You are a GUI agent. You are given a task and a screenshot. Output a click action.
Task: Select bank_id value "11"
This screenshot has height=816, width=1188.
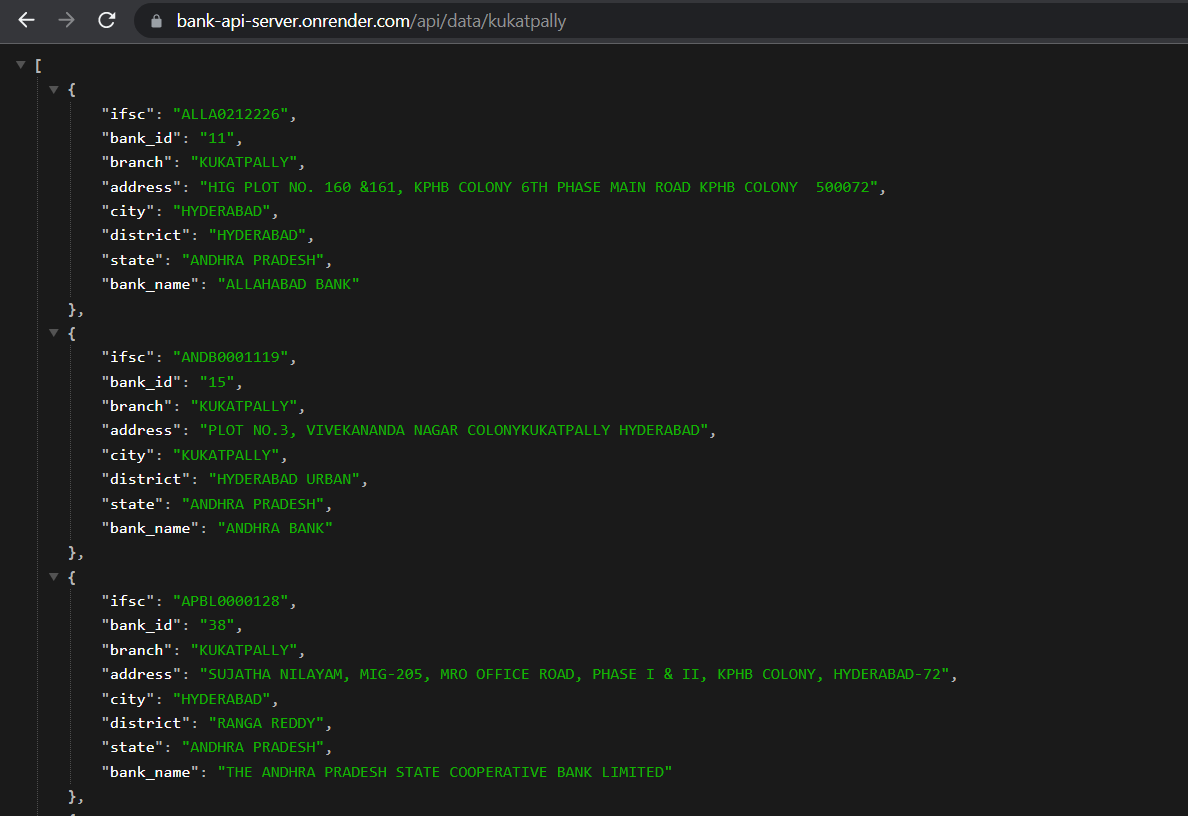[217, 138]
